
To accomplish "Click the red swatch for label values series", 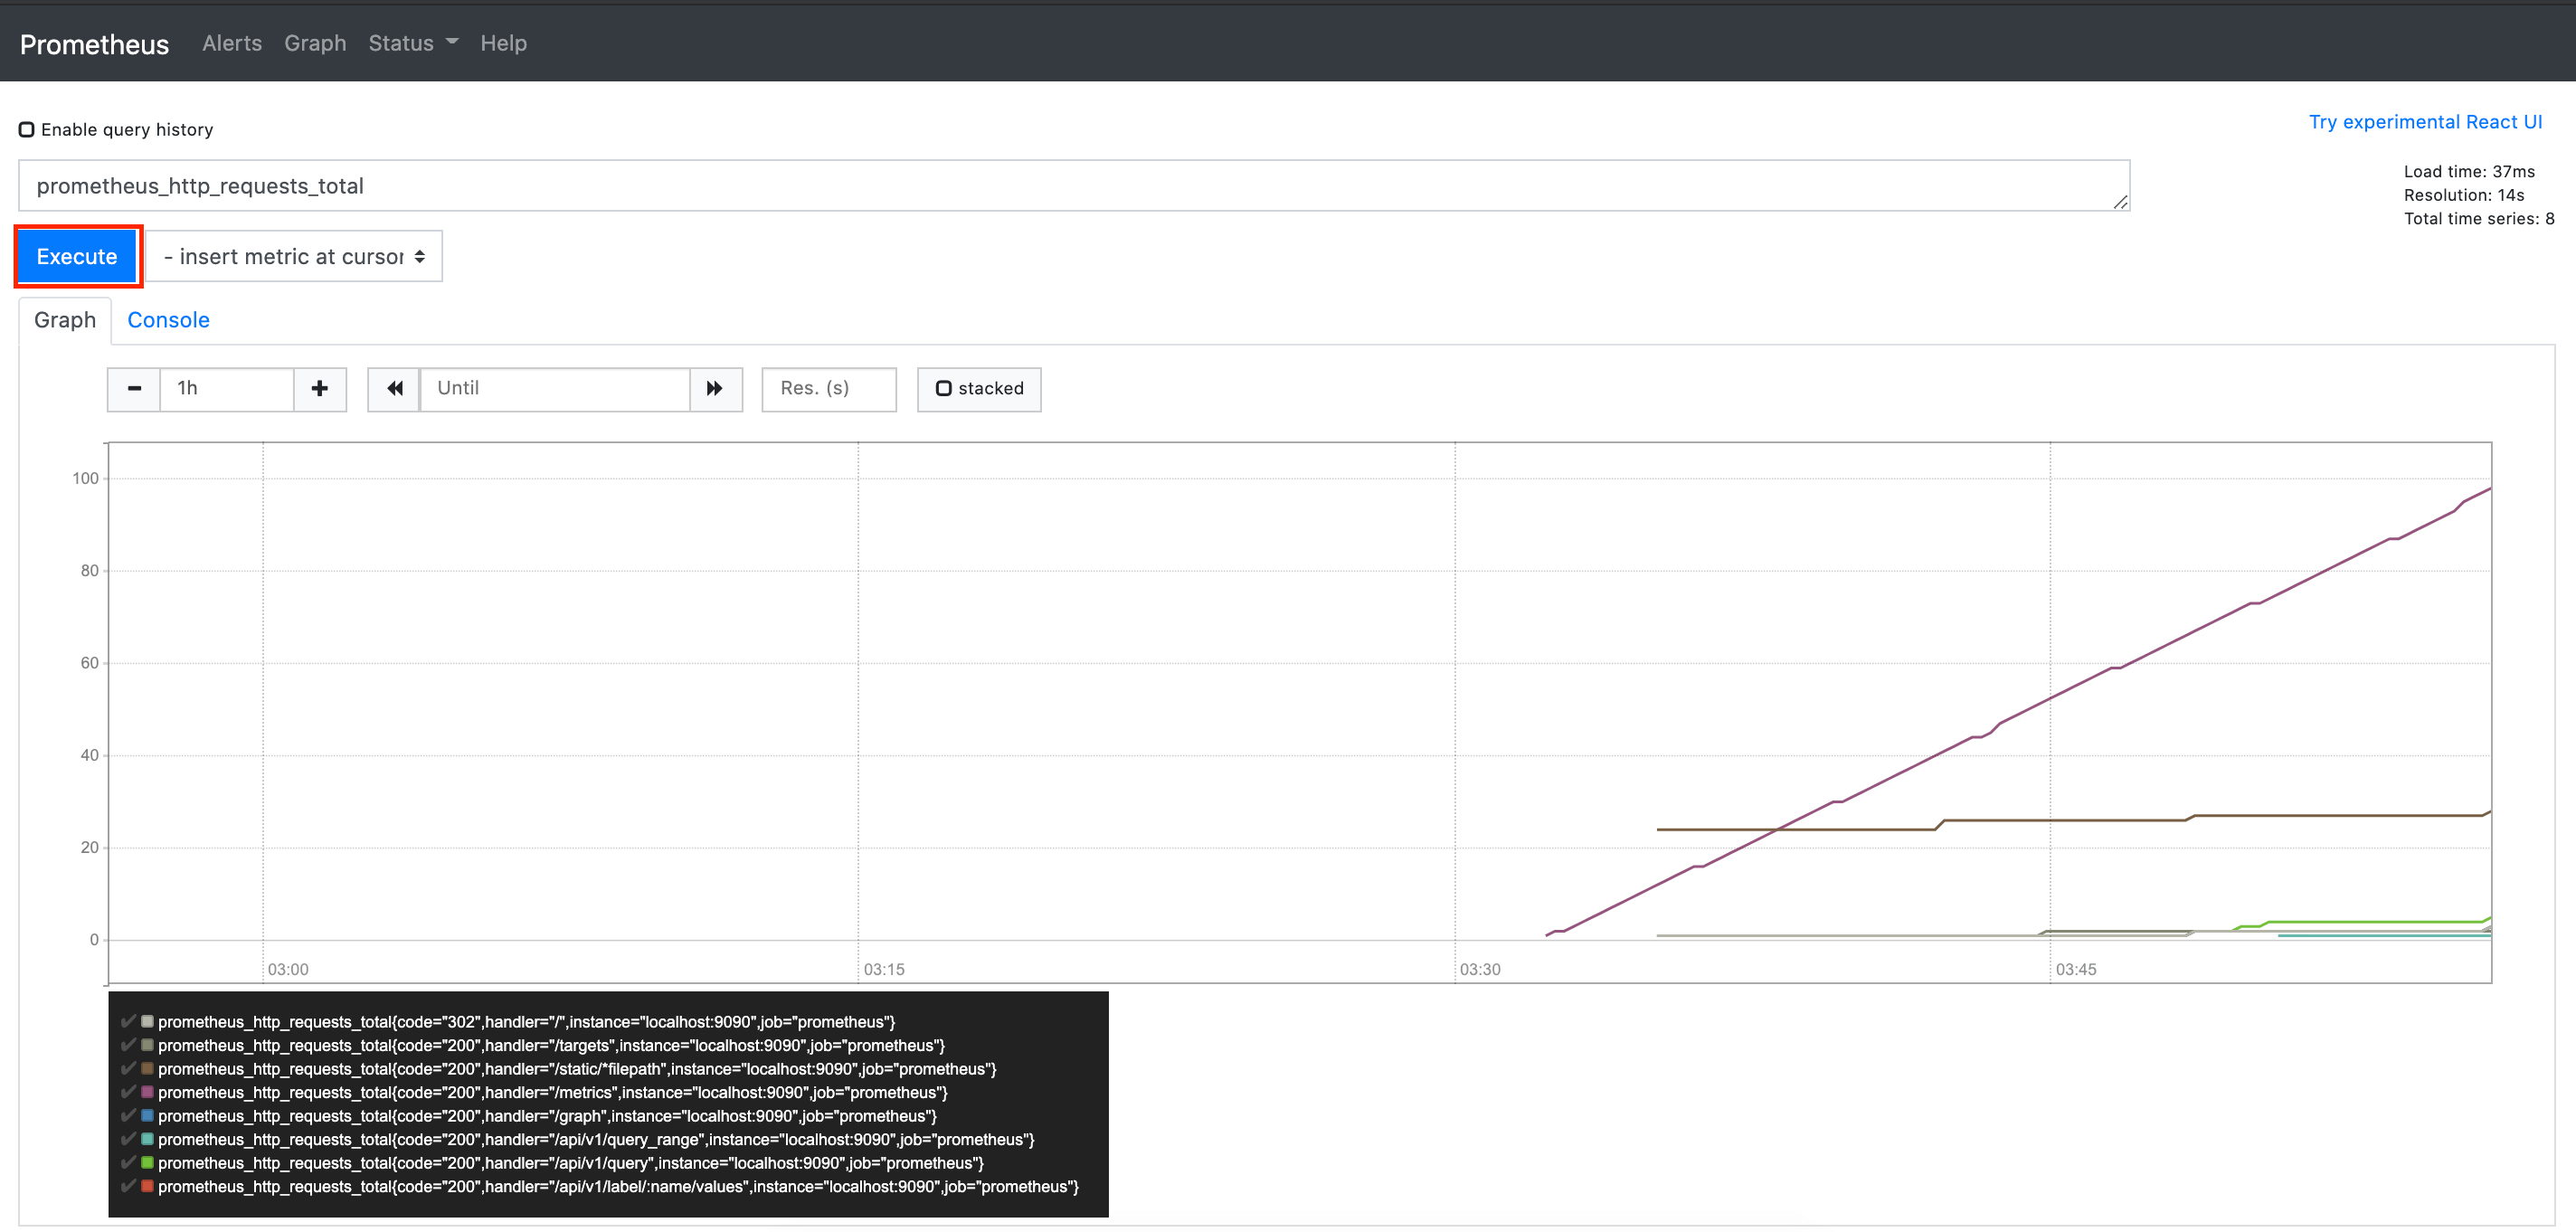I will coord(147,1186).
